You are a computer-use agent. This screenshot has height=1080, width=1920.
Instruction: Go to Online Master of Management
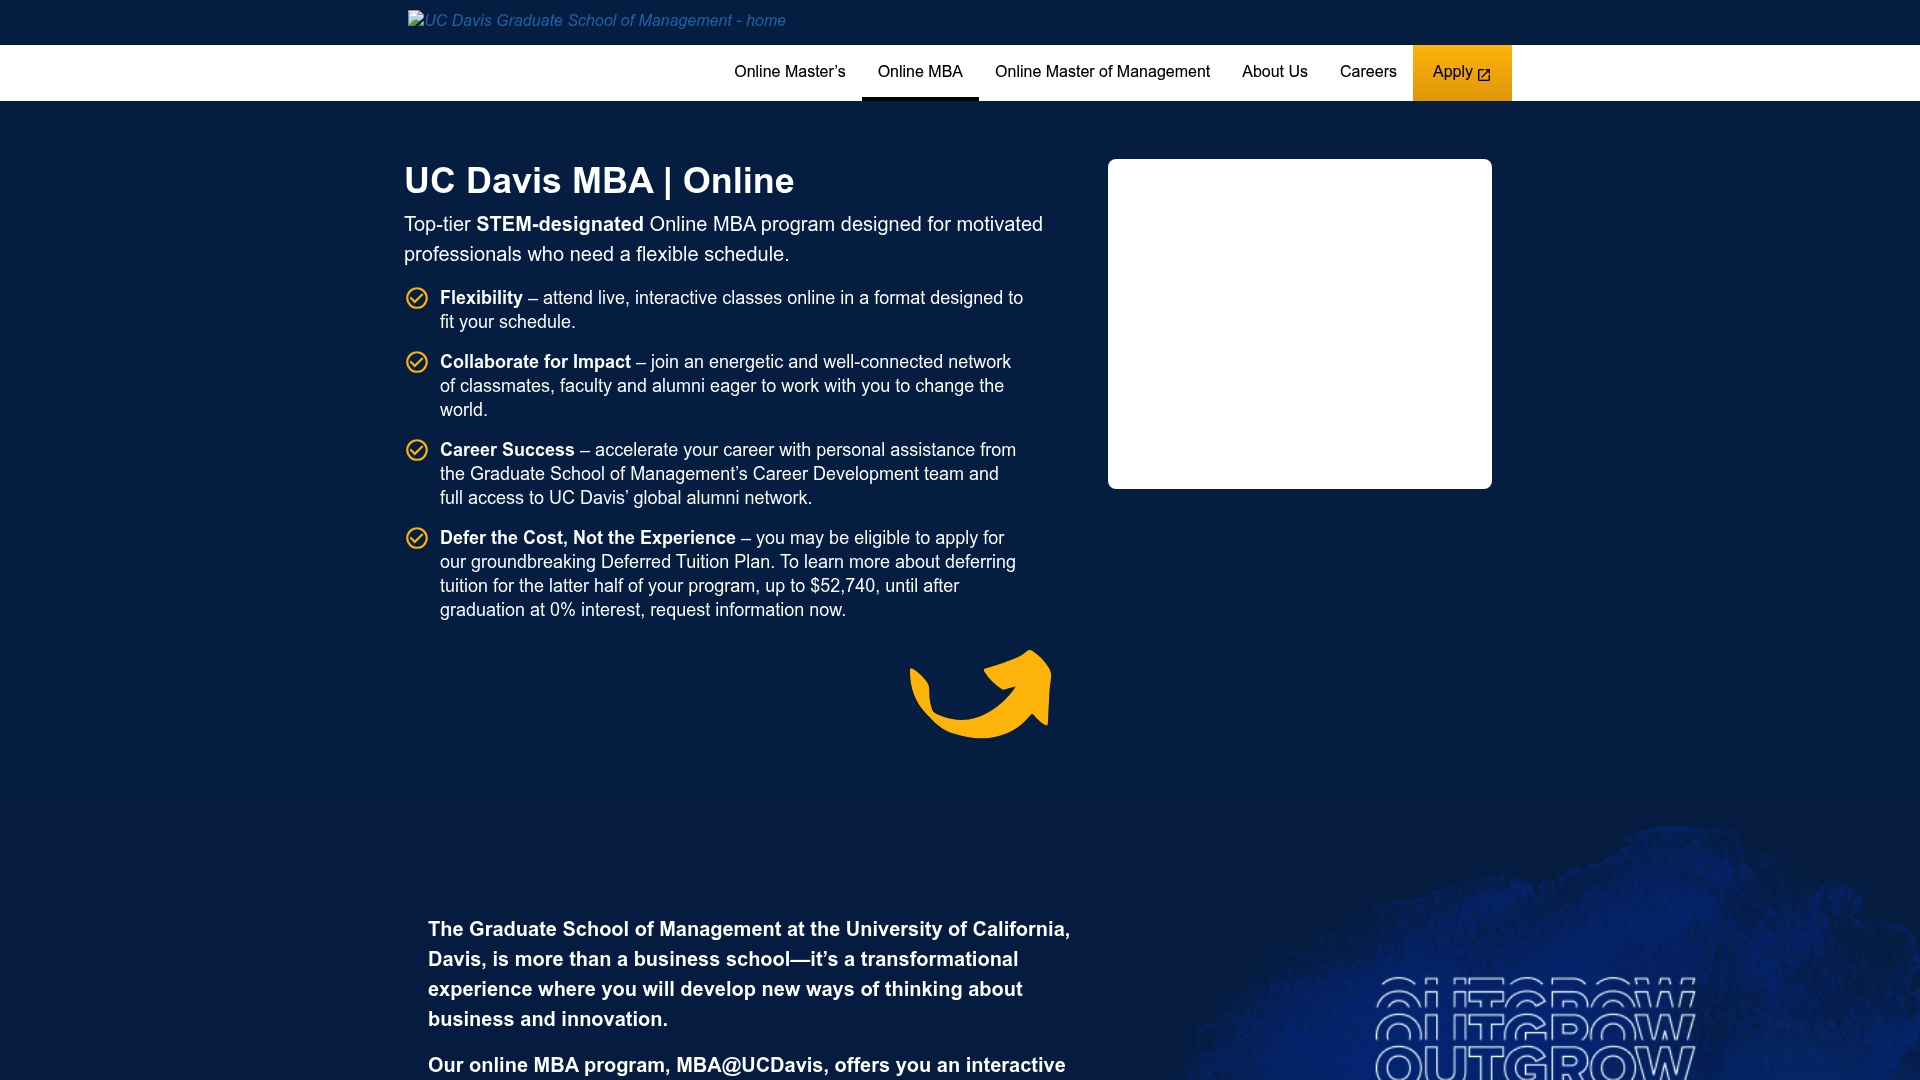coord(1102,72)
